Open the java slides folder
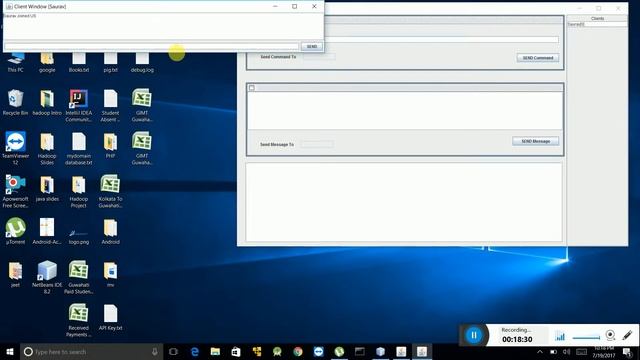Viewport: 640px width, 360px height. click(x=47, y=188)
